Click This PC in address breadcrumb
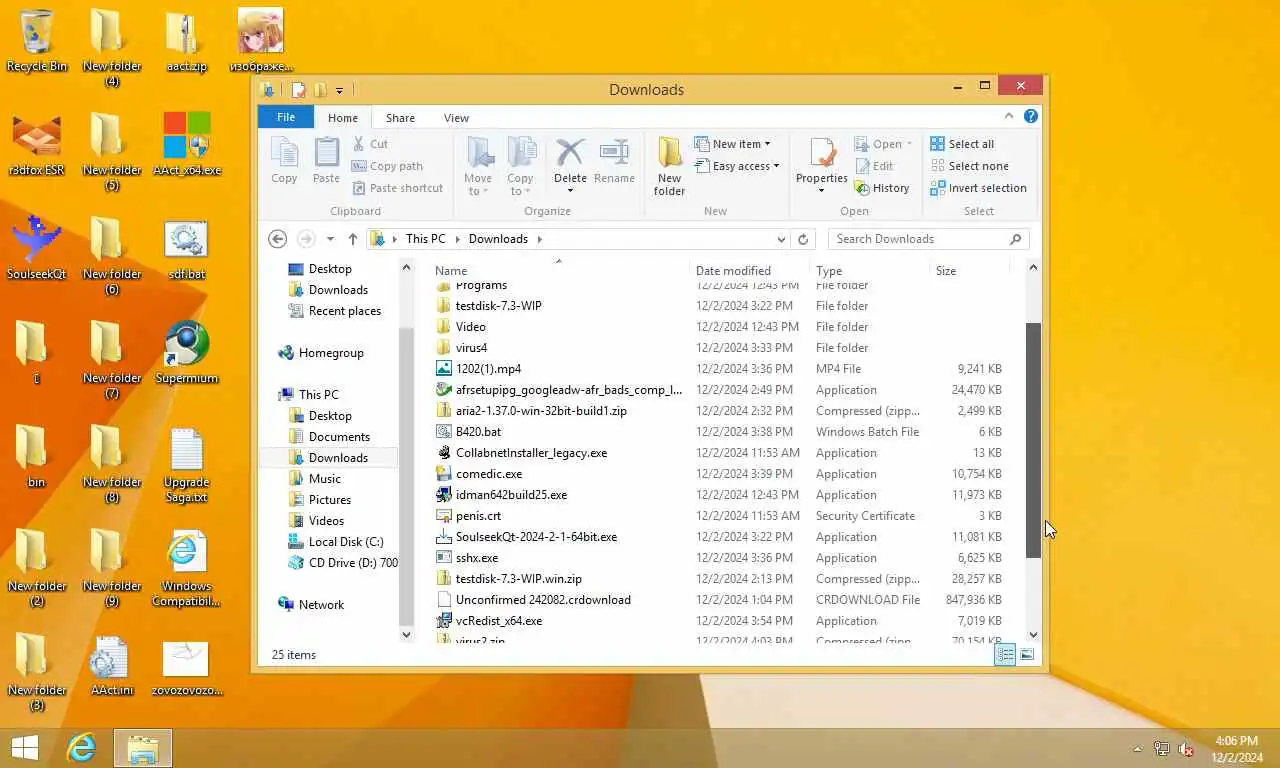1280x768 pixels. (425, 239)
